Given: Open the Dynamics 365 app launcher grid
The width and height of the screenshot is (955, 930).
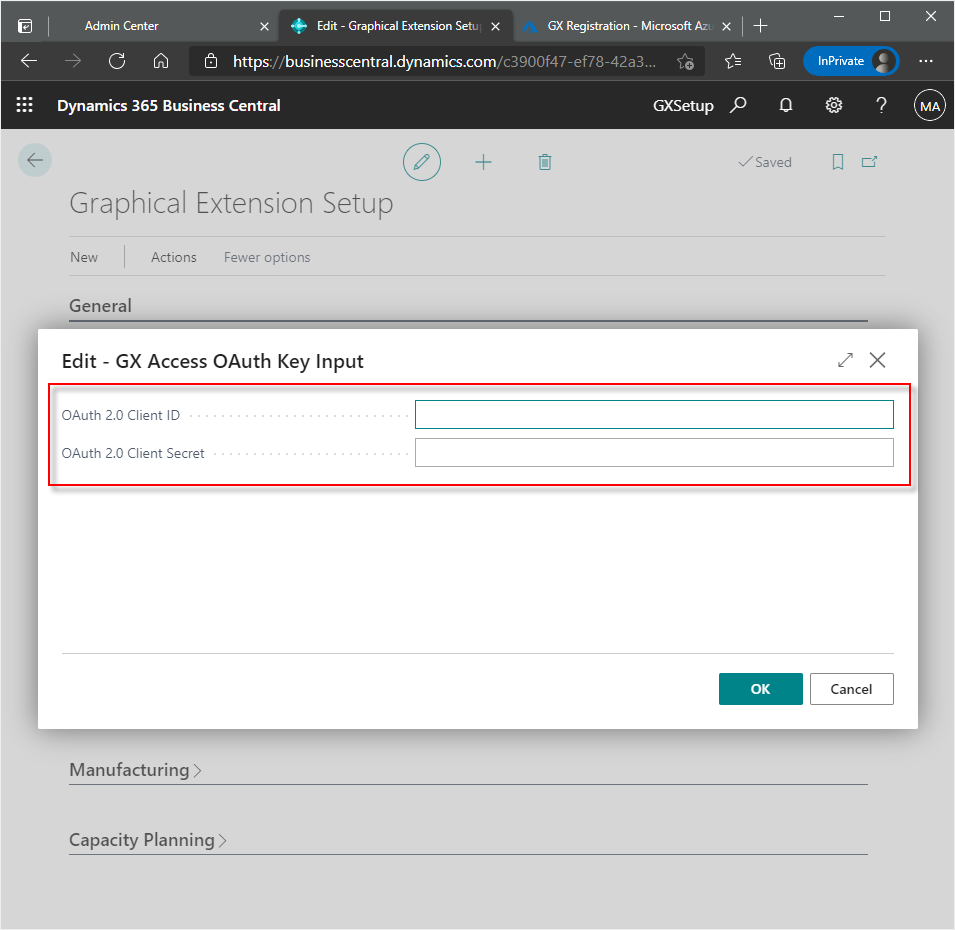Looking at the screenshot, I should coord(24,104).
